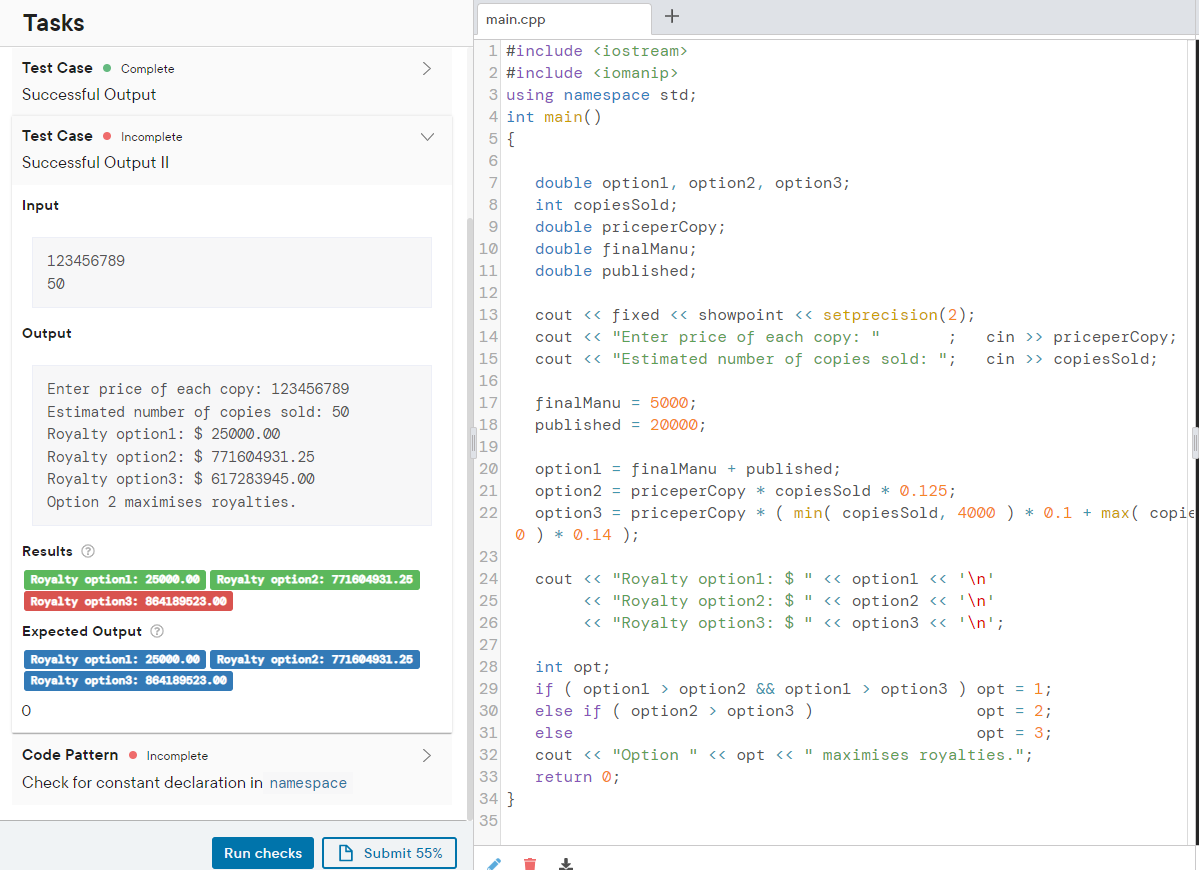
Task: Click the red Royalty option3 result badge
Action: [128, 602]
